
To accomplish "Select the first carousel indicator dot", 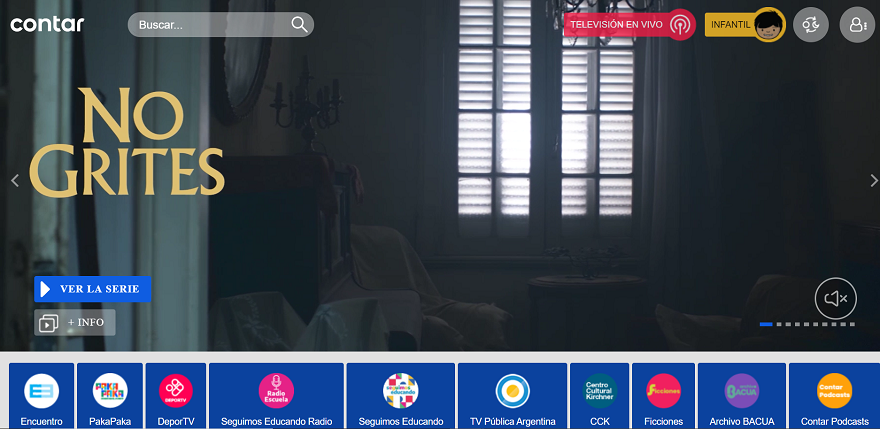I will tap(766, 324).
